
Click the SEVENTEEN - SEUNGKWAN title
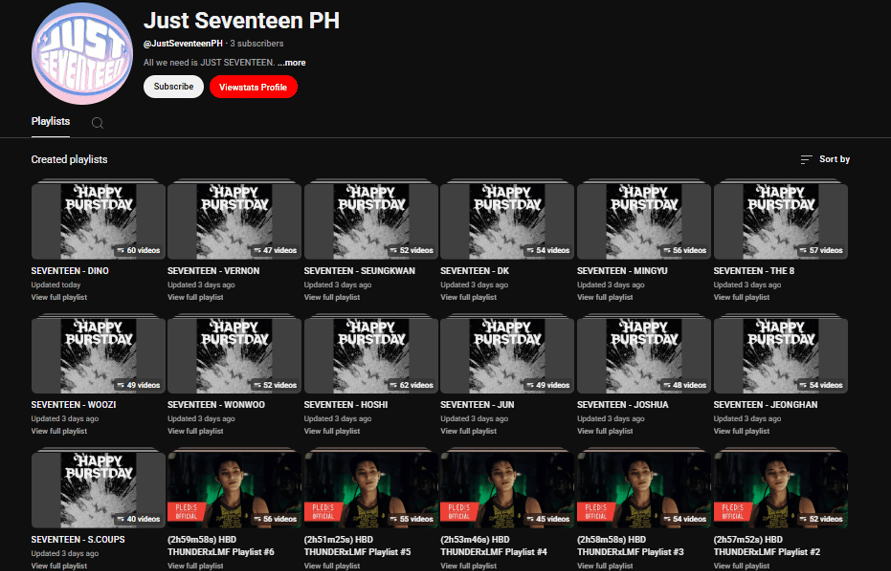point(360,271)
